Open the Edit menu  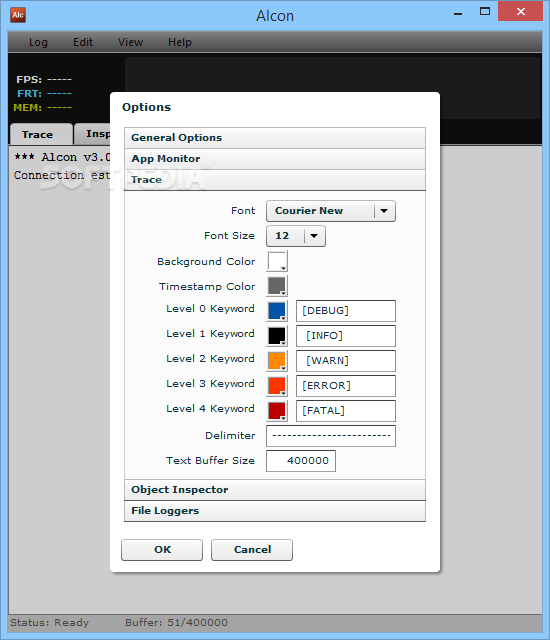click(83, 42)
